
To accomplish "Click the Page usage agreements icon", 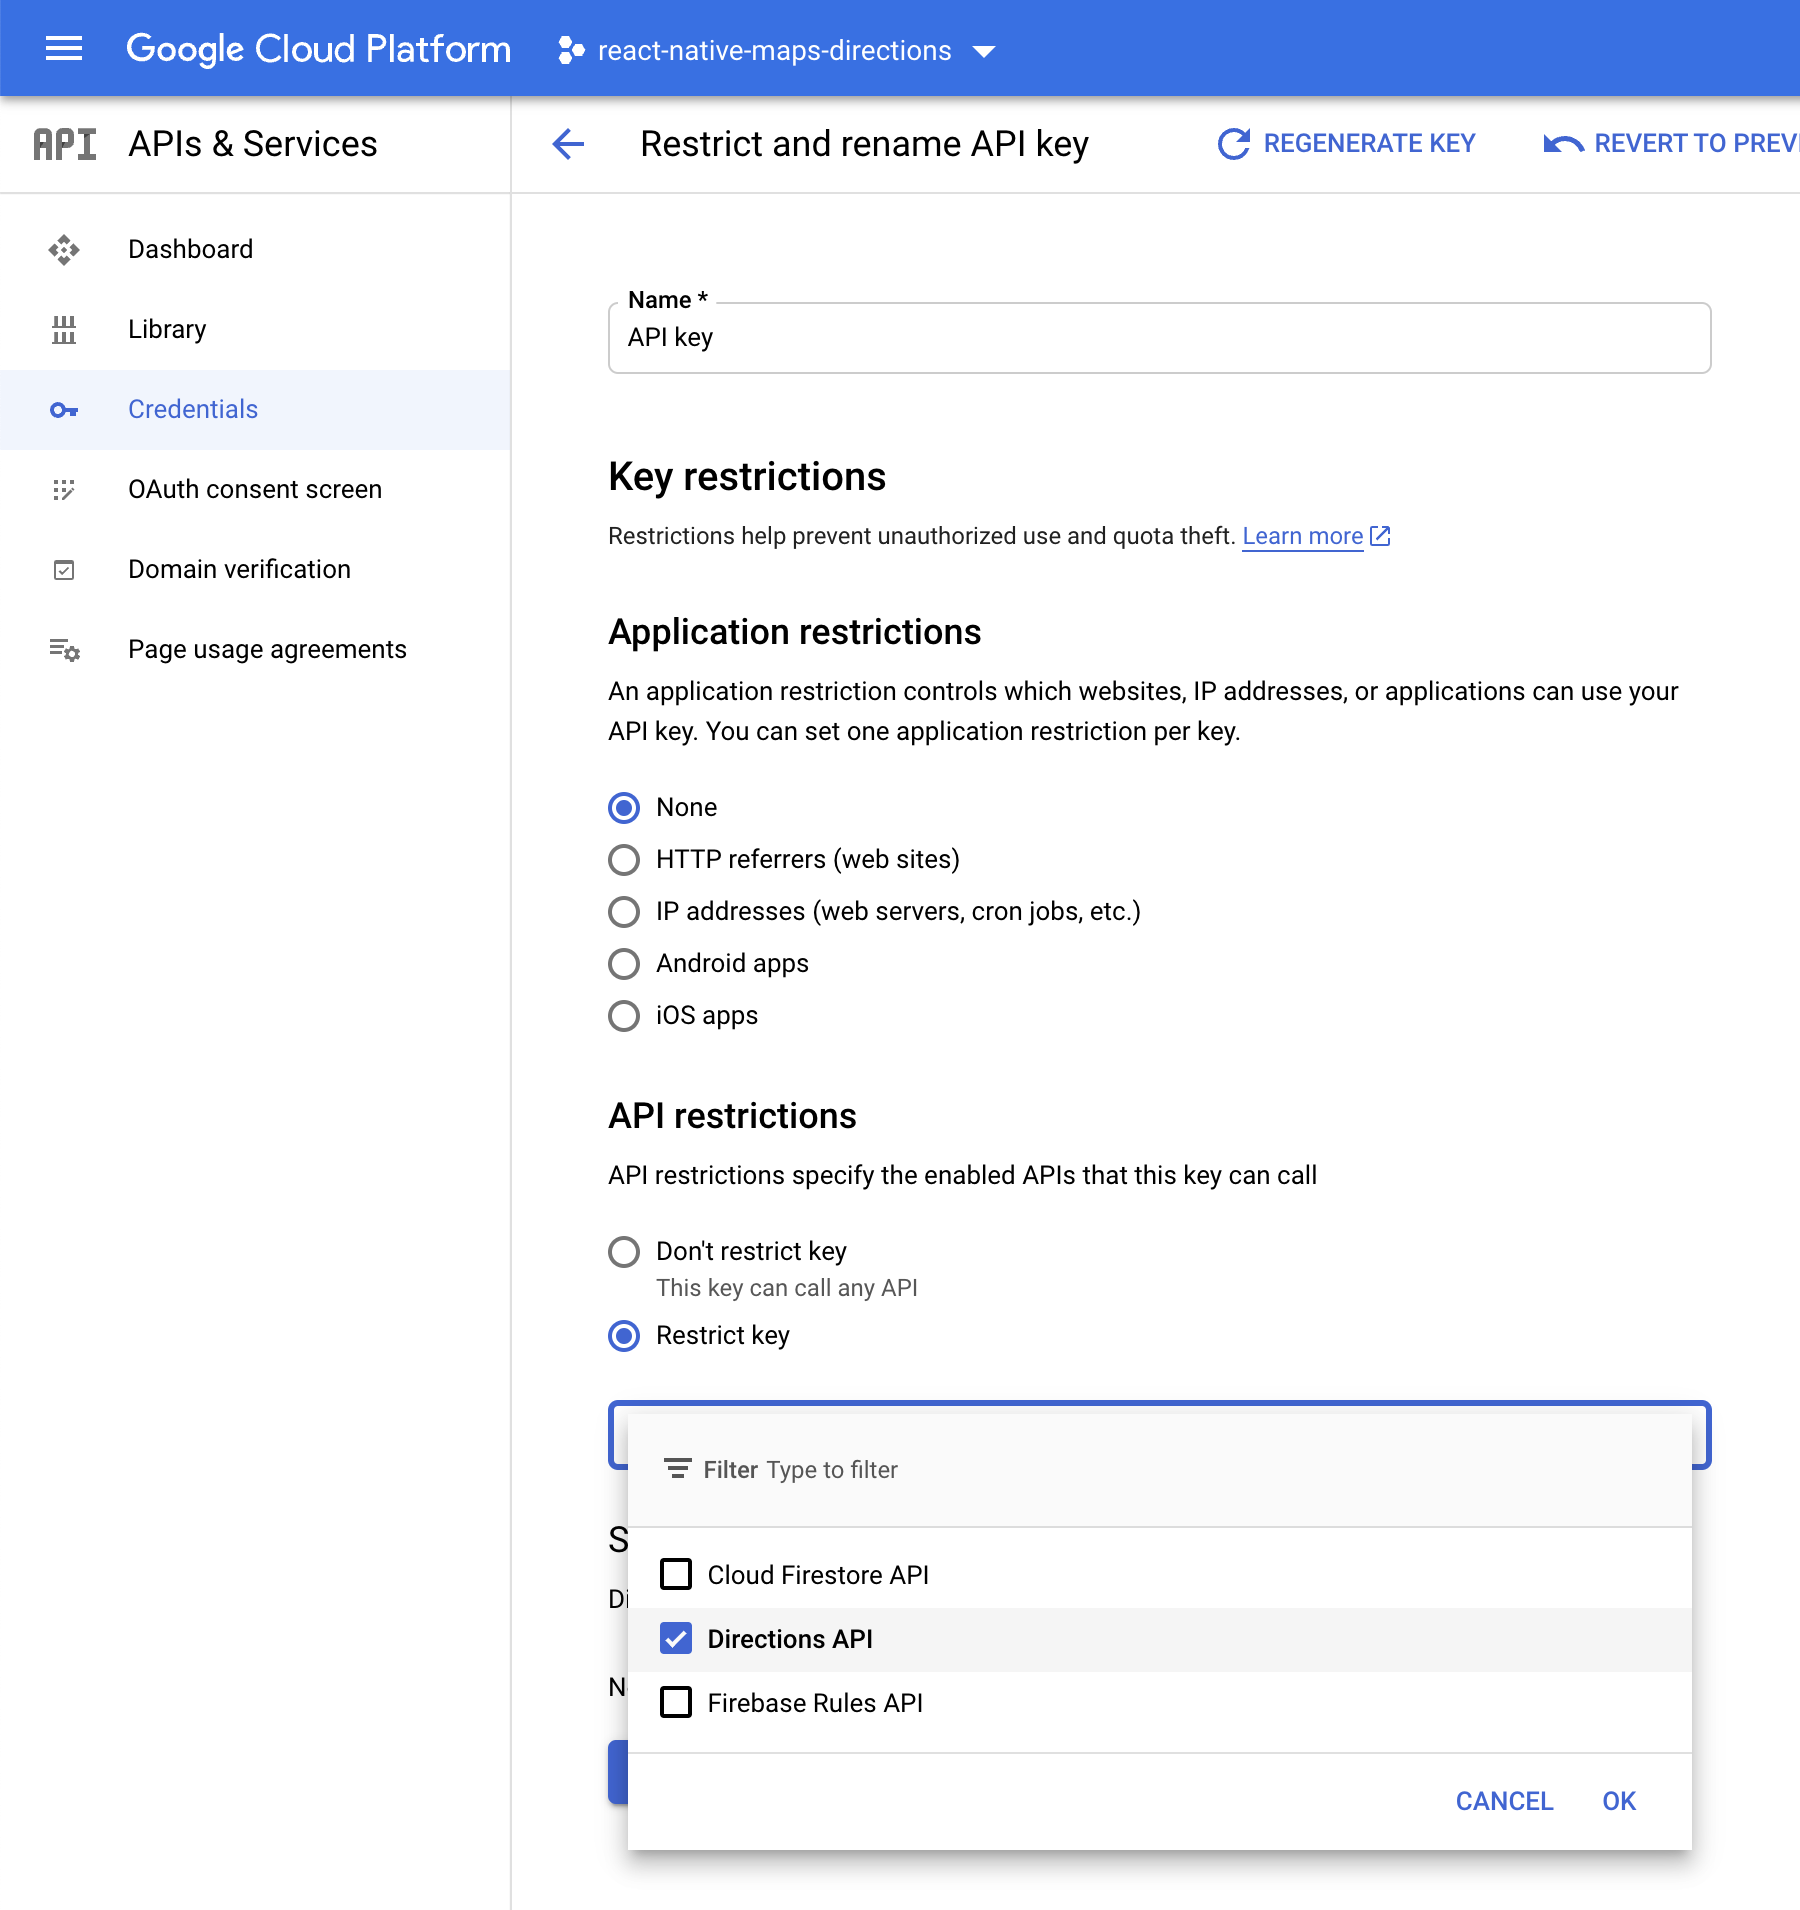I will (x=63, y=649).
